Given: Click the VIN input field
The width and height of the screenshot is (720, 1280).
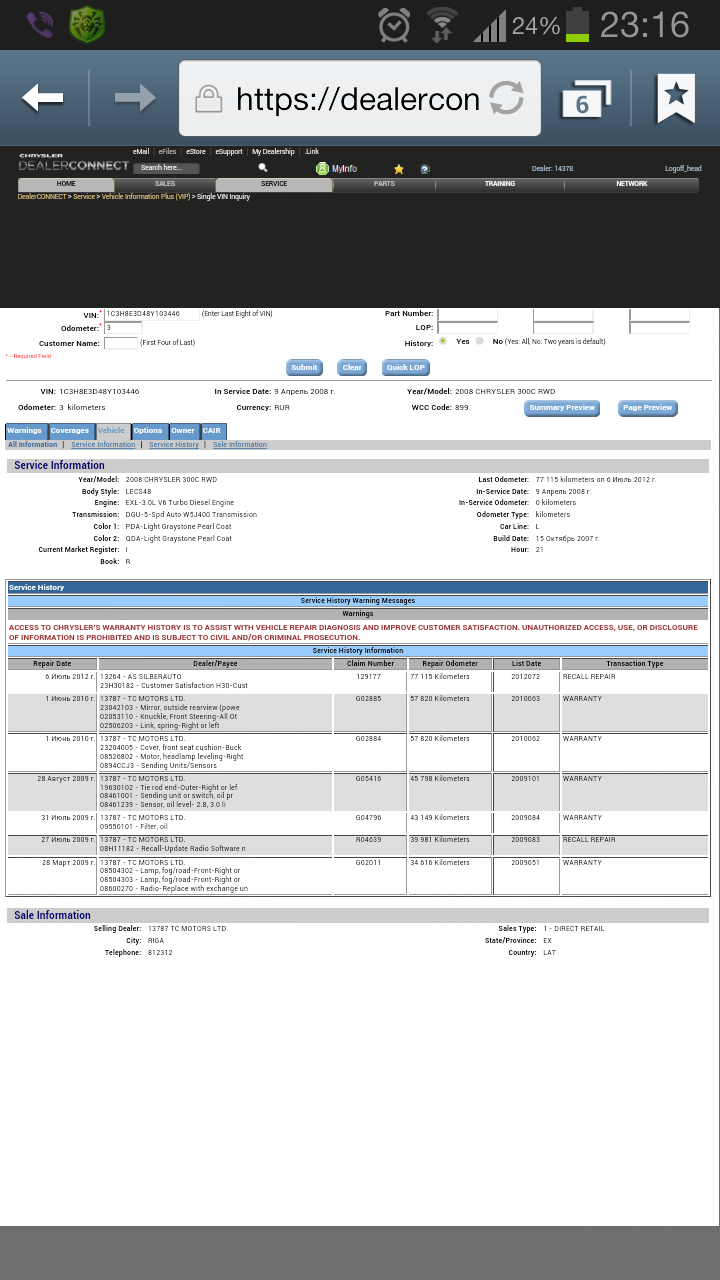Looking at the screenshot, I should (x=152, y=314).
